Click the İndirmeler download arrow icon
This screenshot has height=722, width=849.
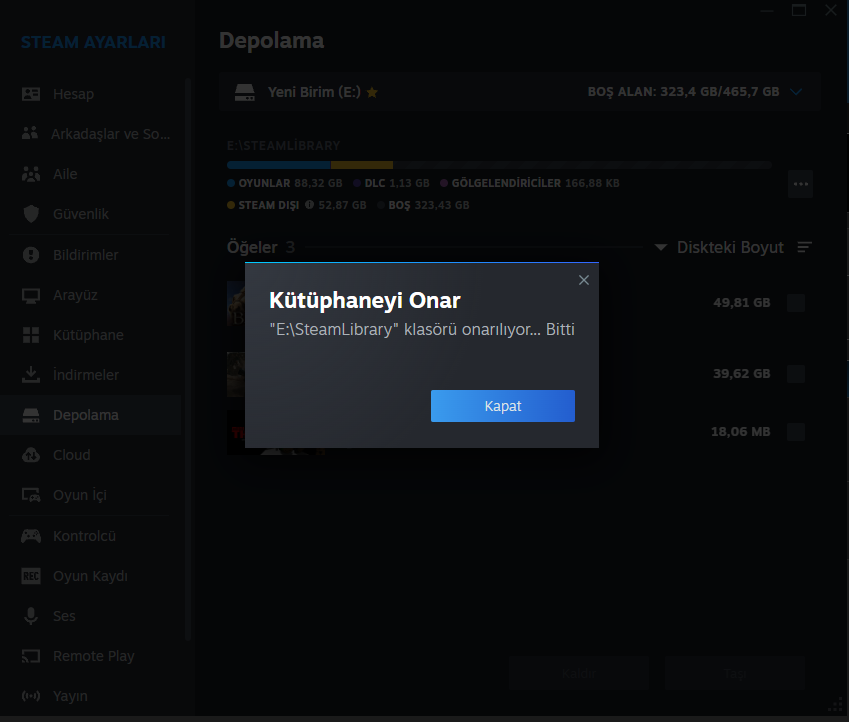[x=31, y=375]
